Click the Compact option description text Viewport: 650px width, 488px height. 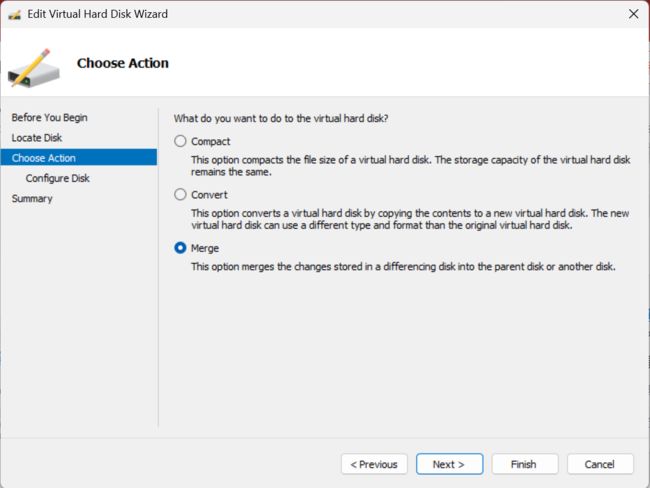pos(410,166)
